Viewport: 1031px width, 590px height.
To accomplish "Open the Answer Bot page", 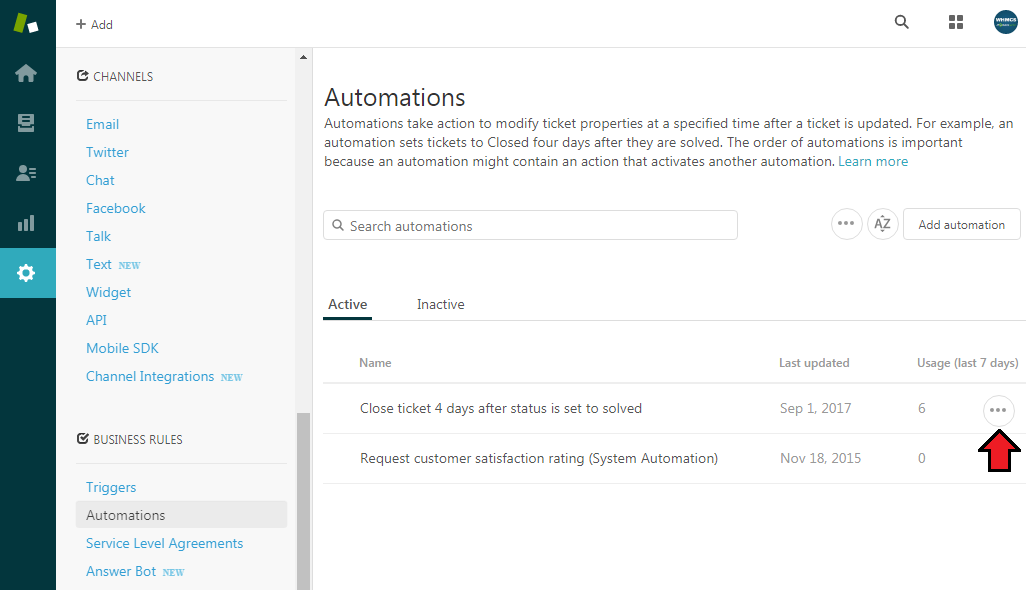I will click(x=121, y=572).
